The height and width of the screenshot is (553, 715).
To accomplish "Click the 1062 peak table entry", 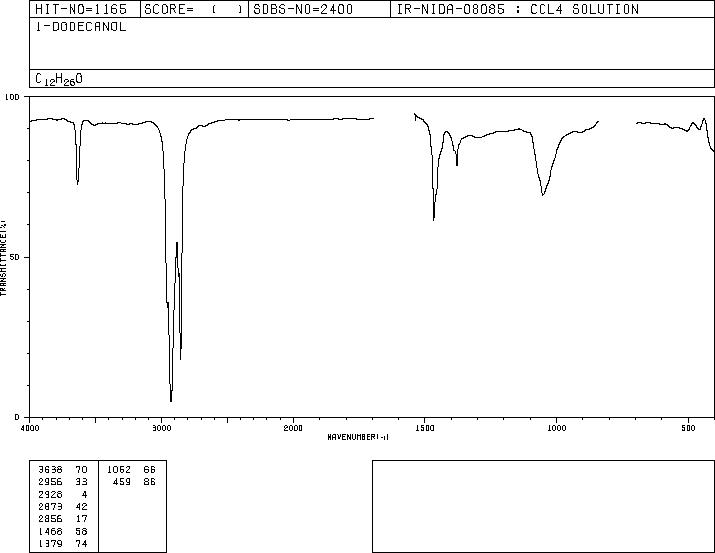I will point(131,470).
